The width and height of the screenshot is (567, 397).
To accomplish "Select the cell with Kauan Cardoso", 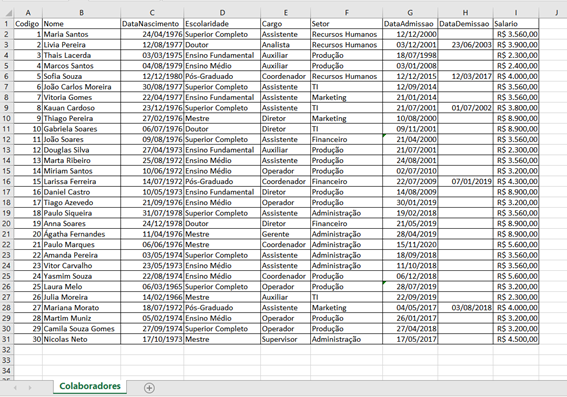I will point(81,108).
